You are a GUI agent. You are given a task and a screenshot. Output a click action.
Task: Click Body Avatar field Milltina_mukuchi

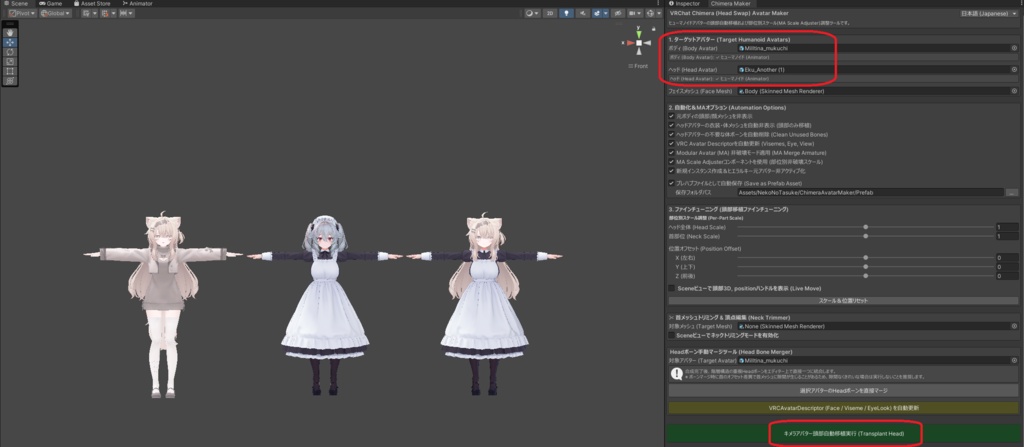(872, 48)
